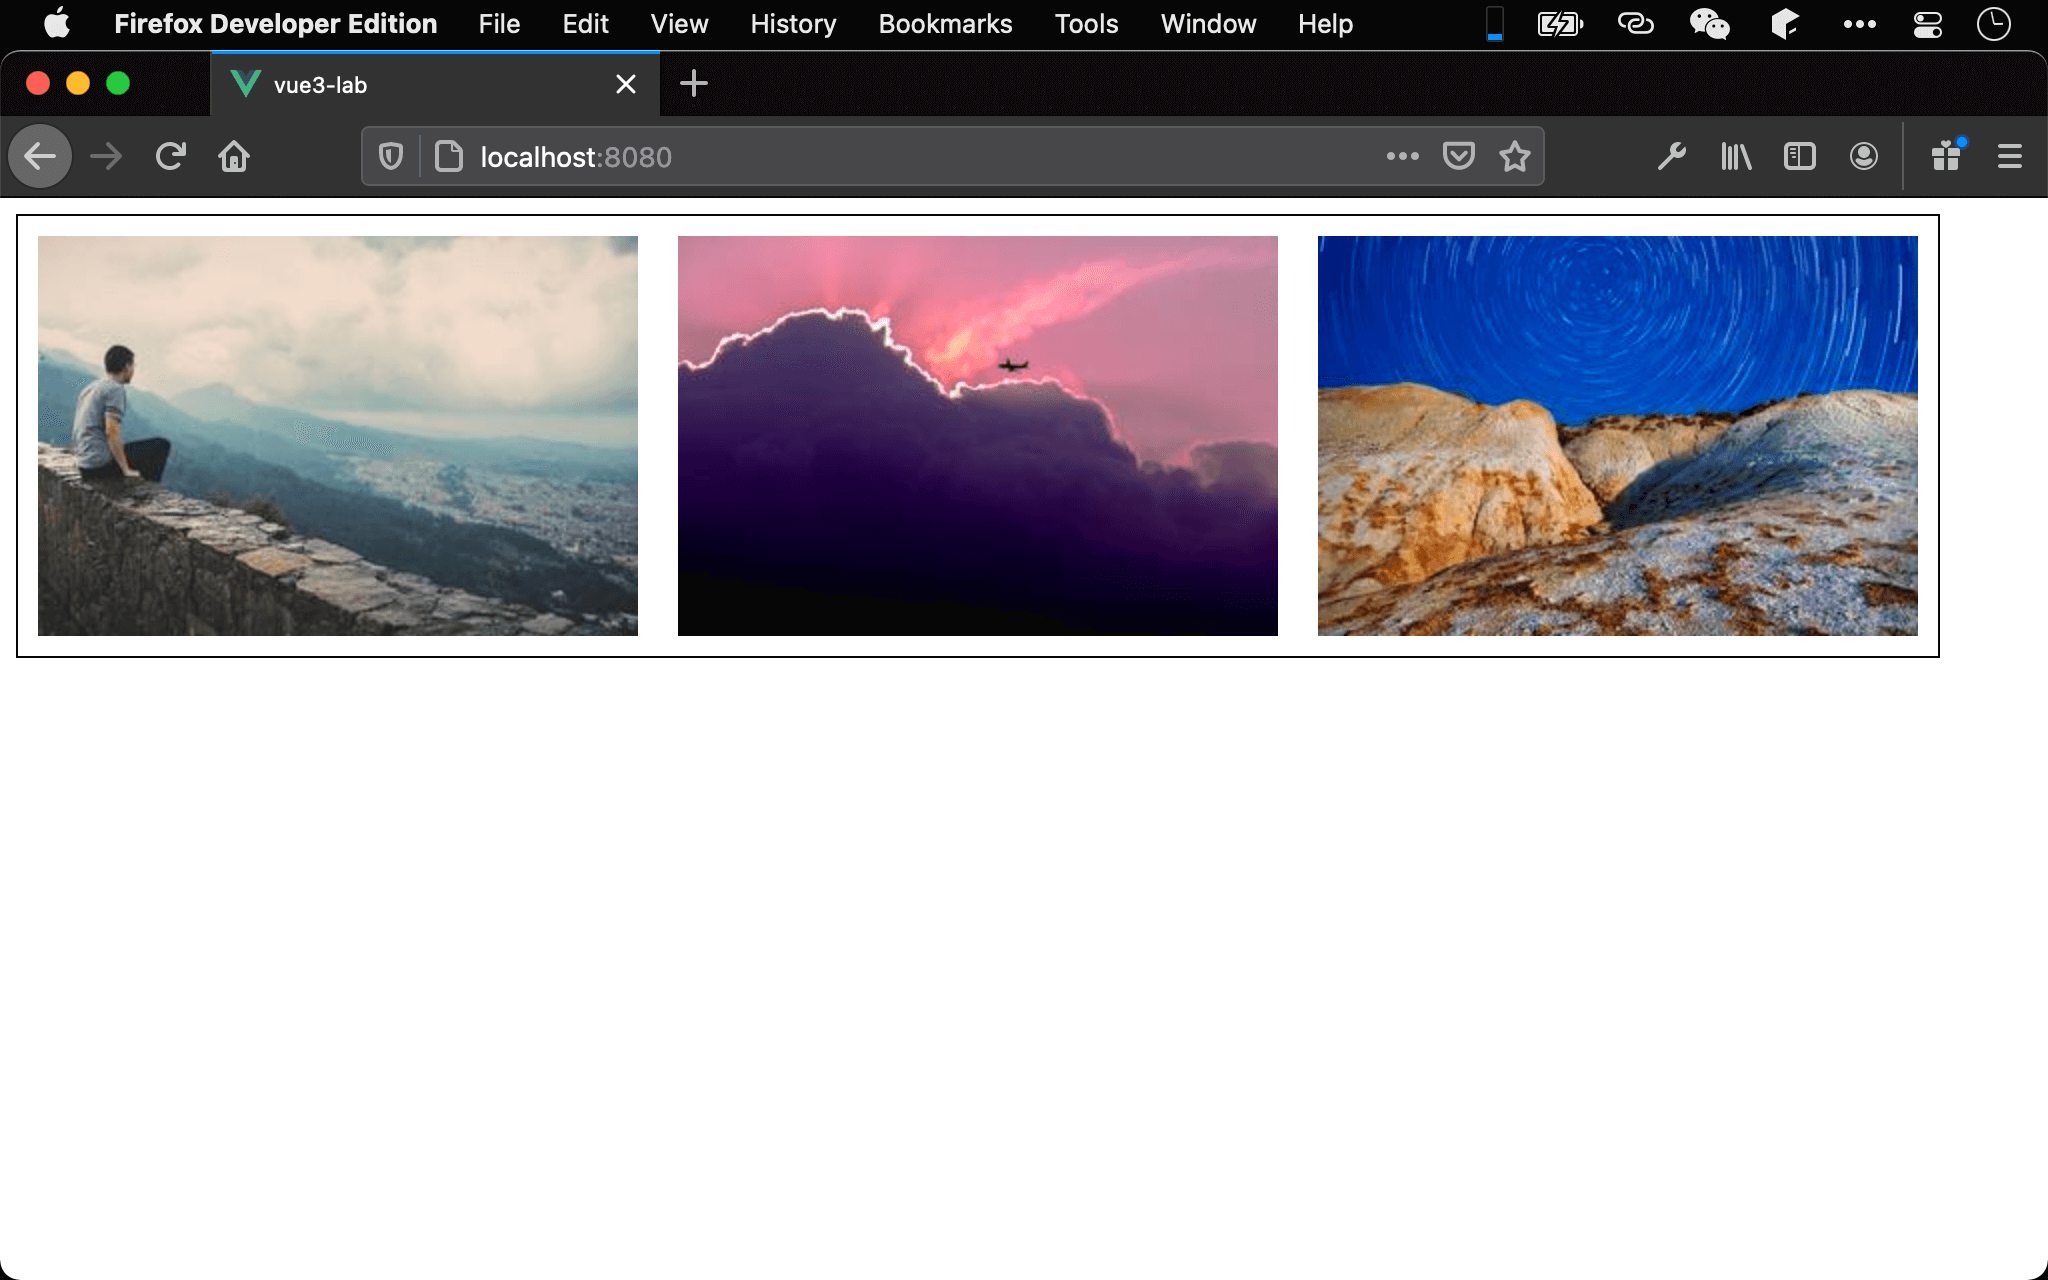The width and height of the screenshot is (2048, 1280).
Task: Open Firefox account avatar icon
Action: 1864,157
